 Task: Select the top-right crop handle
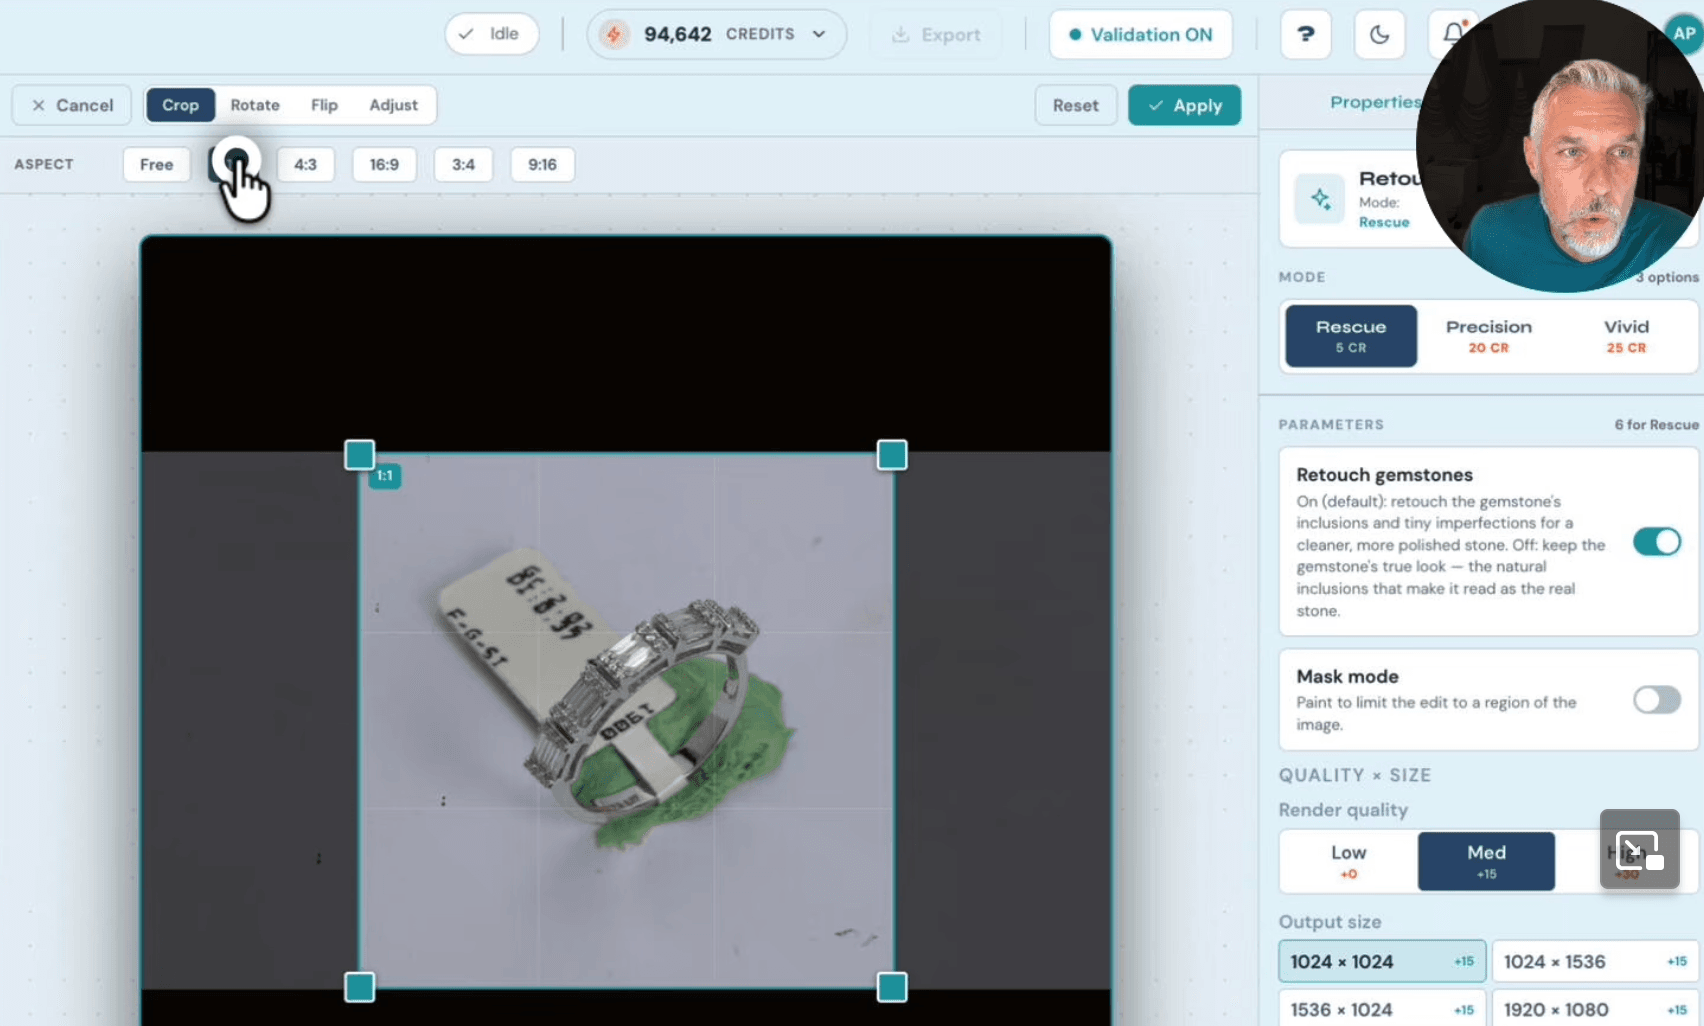coord(892,455)
